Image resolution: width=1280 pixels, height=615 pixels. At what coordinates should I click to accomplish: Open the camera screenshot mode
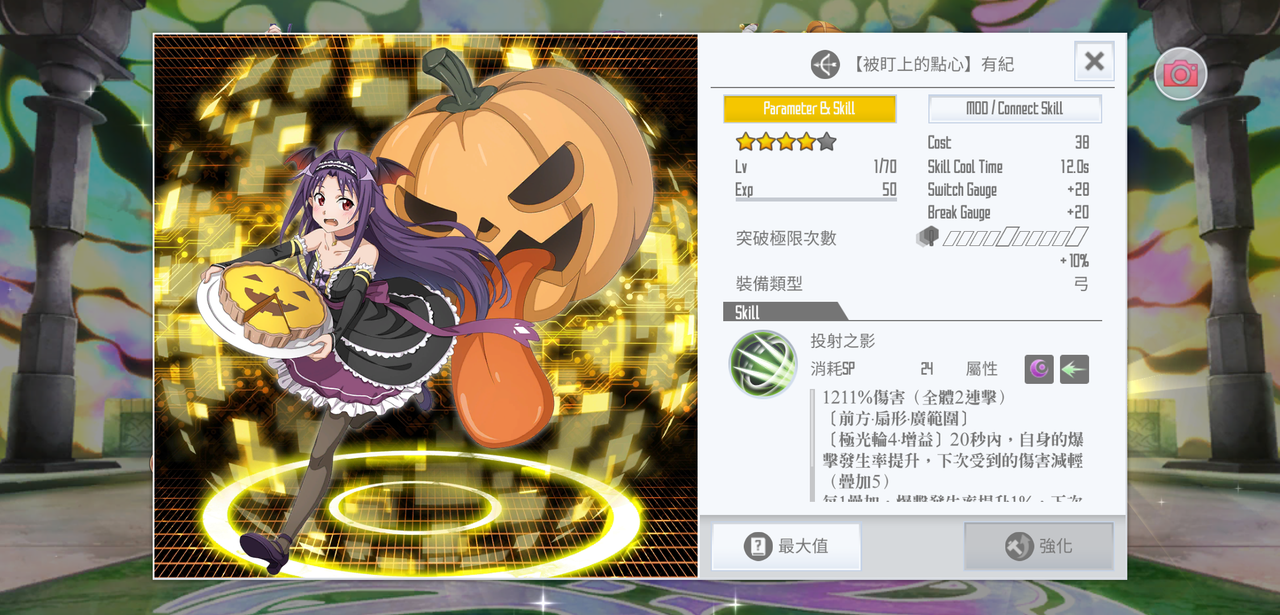click(1180, 73)
